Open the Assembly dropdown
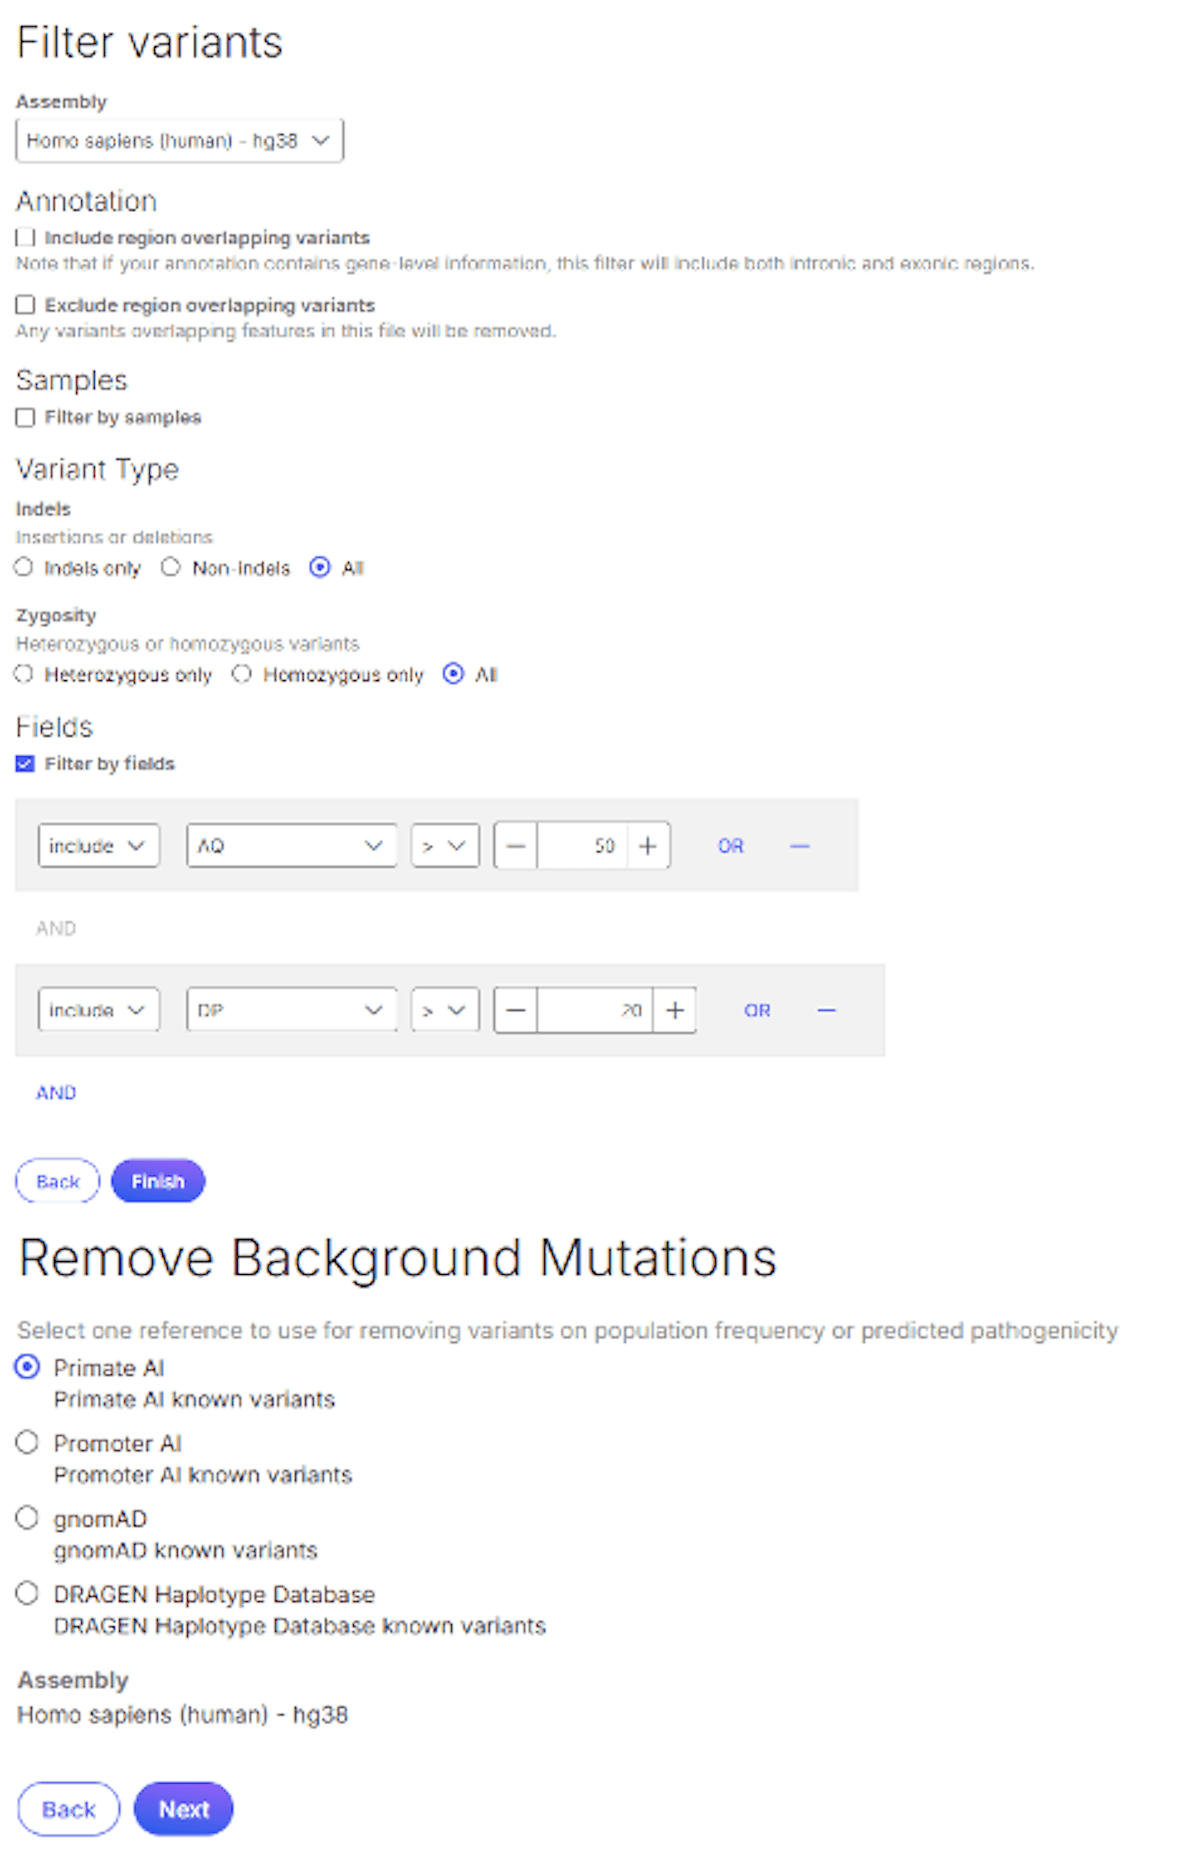This screenshot has height=1862, width=1200. (x=179, y=141)
